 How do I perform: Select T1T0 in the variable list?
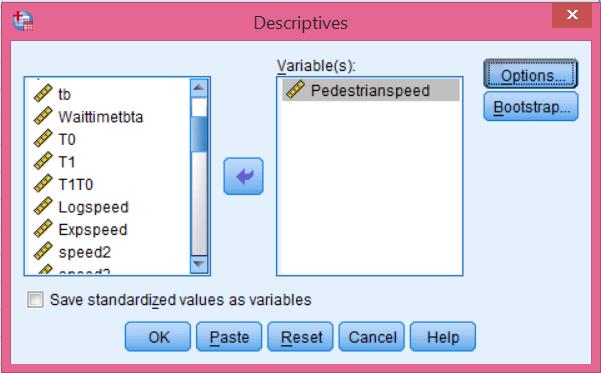(x=76, y=184)
